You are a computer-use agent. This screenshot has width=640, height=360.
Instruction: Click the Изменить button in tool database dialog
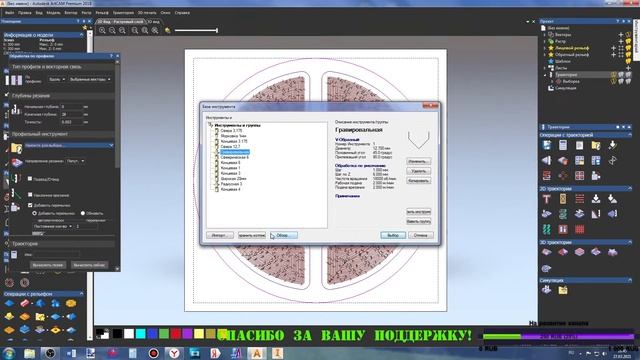coord(418,161)
